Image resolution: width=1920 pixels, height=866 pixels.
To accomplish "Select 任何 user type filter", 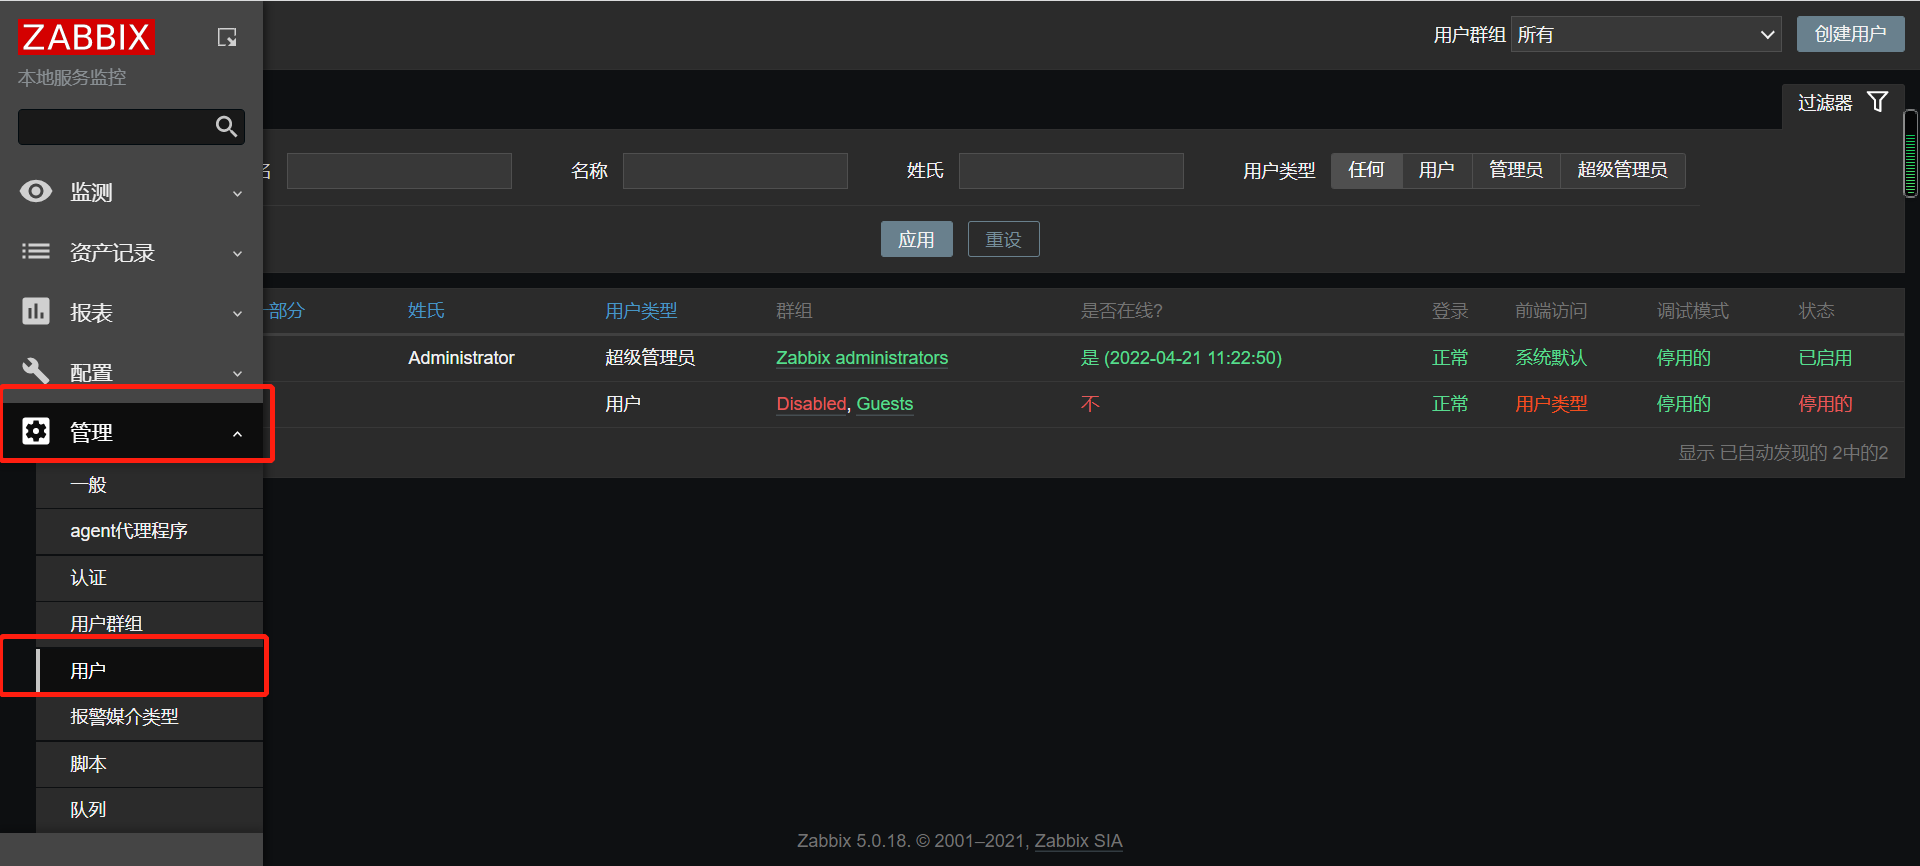I will (1366, 170).
